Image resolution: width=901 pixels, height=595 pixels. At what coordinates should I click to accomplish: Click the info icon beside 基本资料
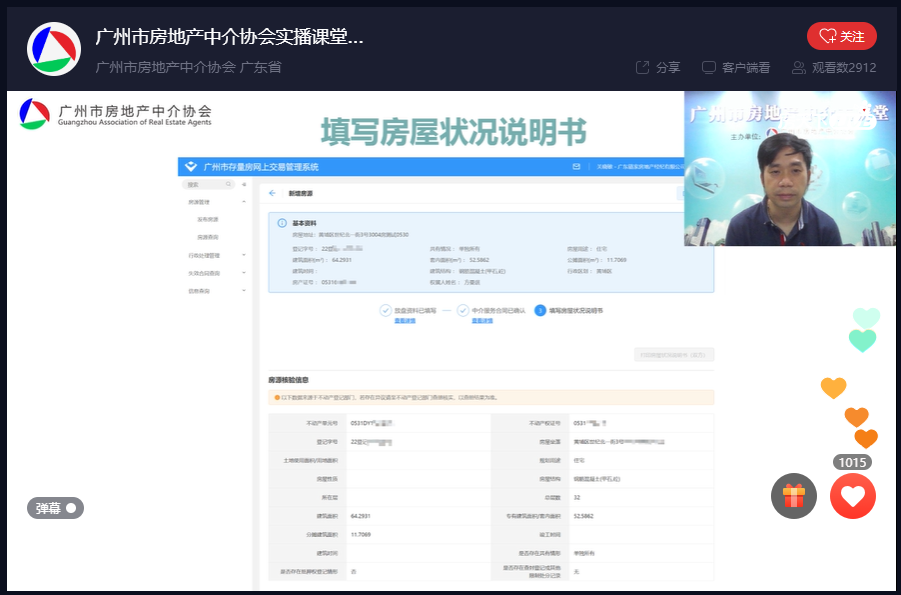[282, 223]
